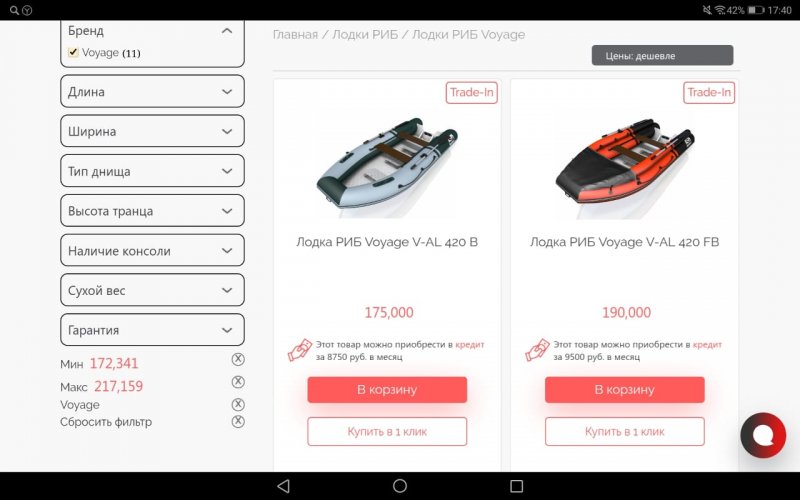This screenshot has width=800, height=500.
Task: Click Купить в 1 клик for 420 FB
Action: [624, 432]
